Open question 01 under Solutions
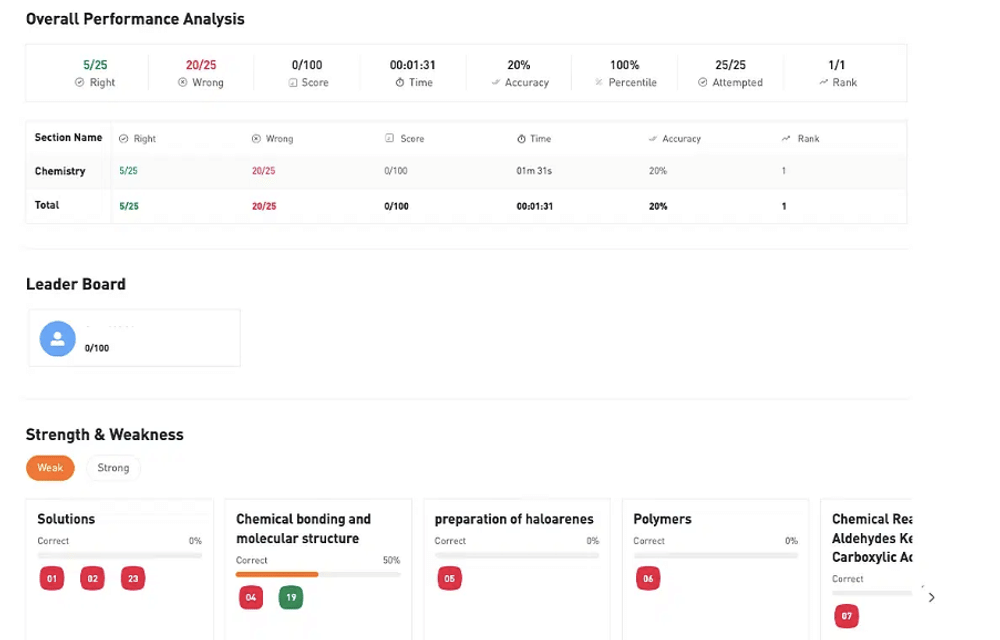Image resolution: width=1000 pixels, height=640 pixels. click(52, 578)
